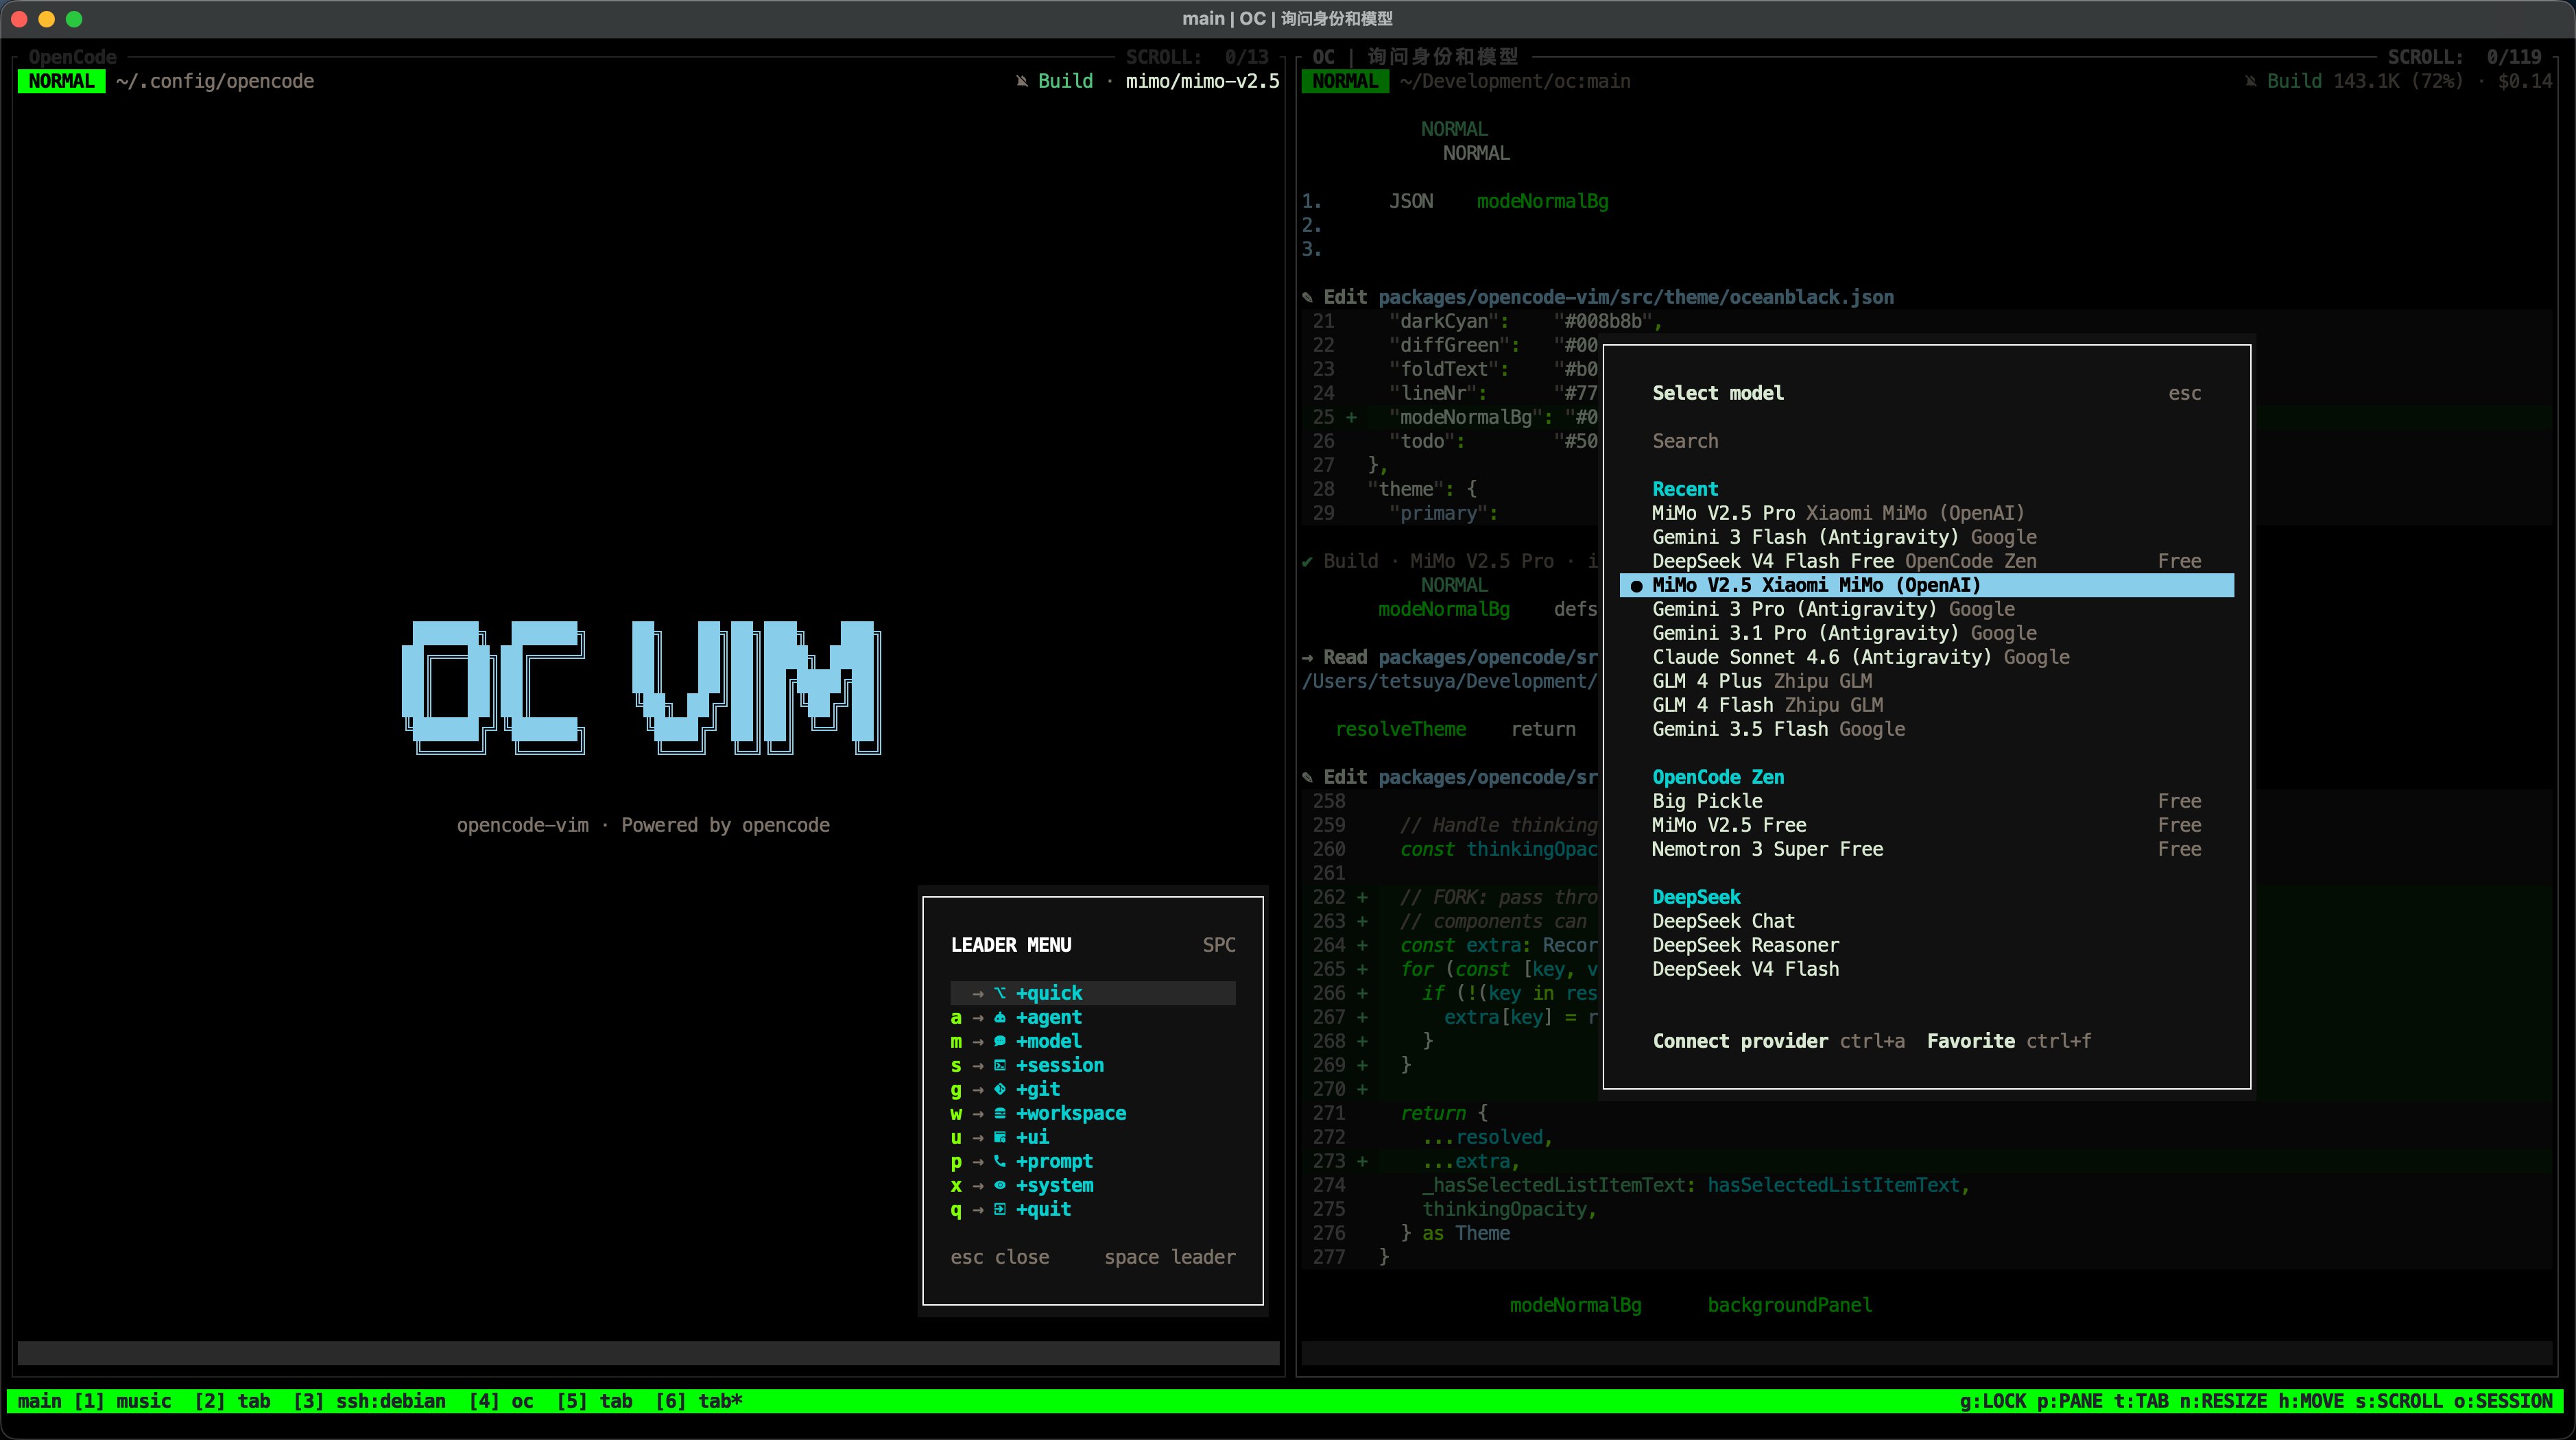The image size is (2576, 1440).
Task: Select the bullet of MiMo V2.5 Xiaomi MiMo
Action: click(x=1636, y=586)
